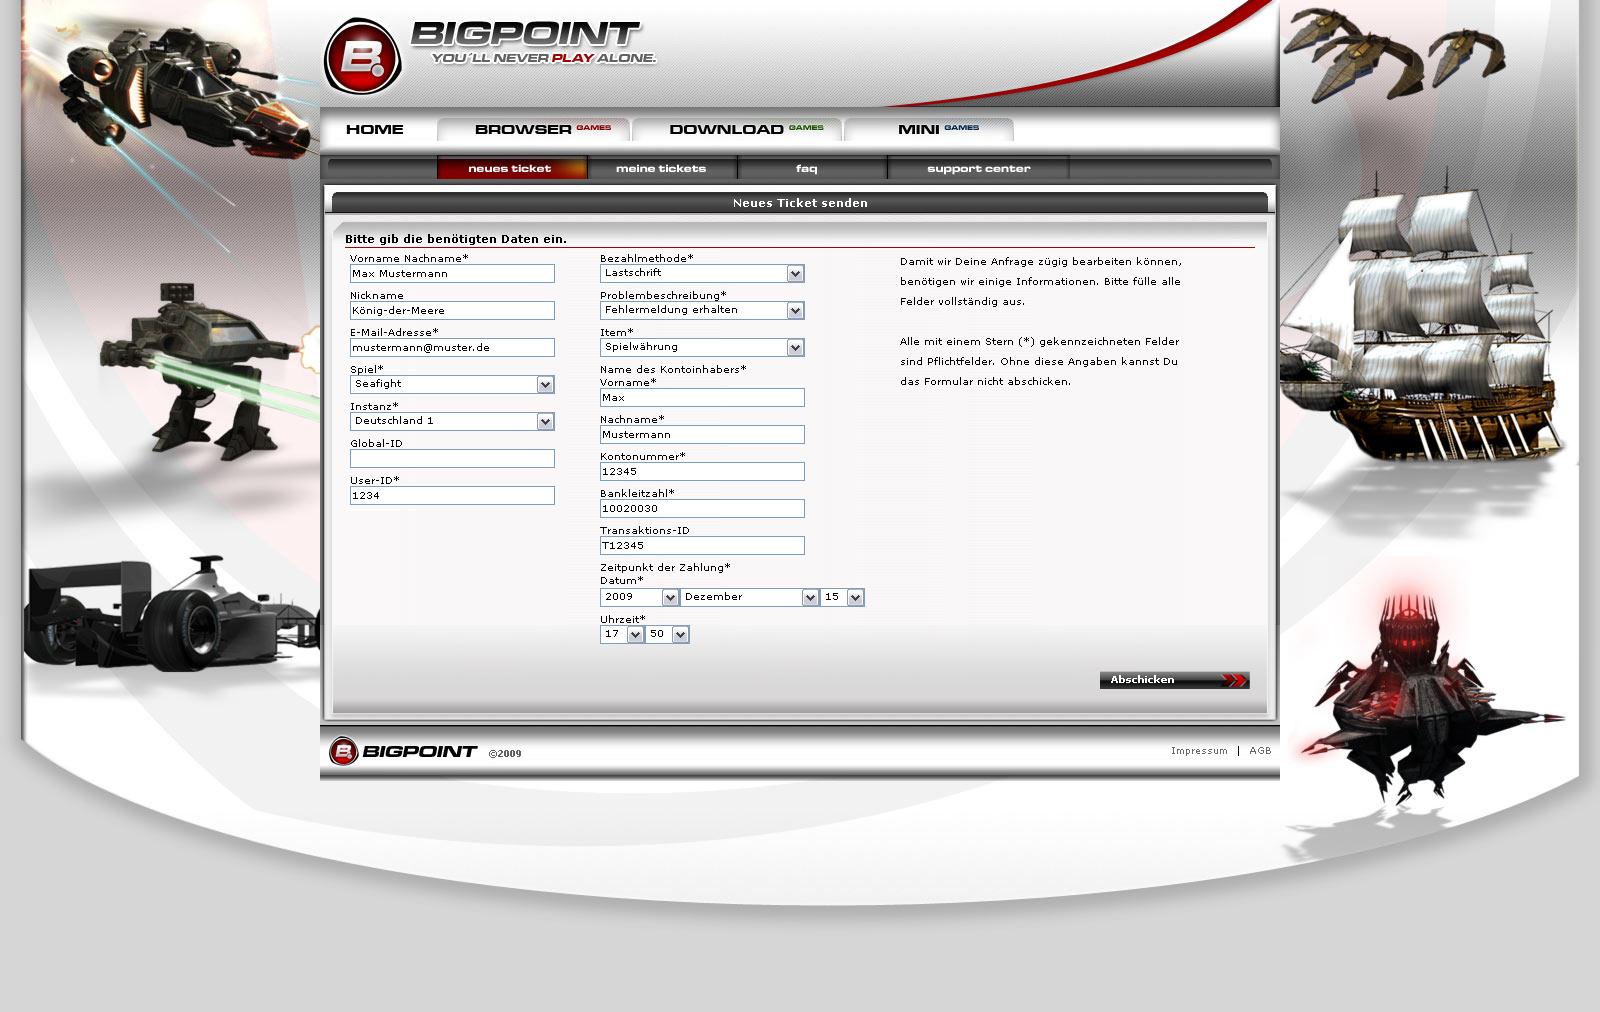
Task: Open the AGB link
Action: 1260,751
